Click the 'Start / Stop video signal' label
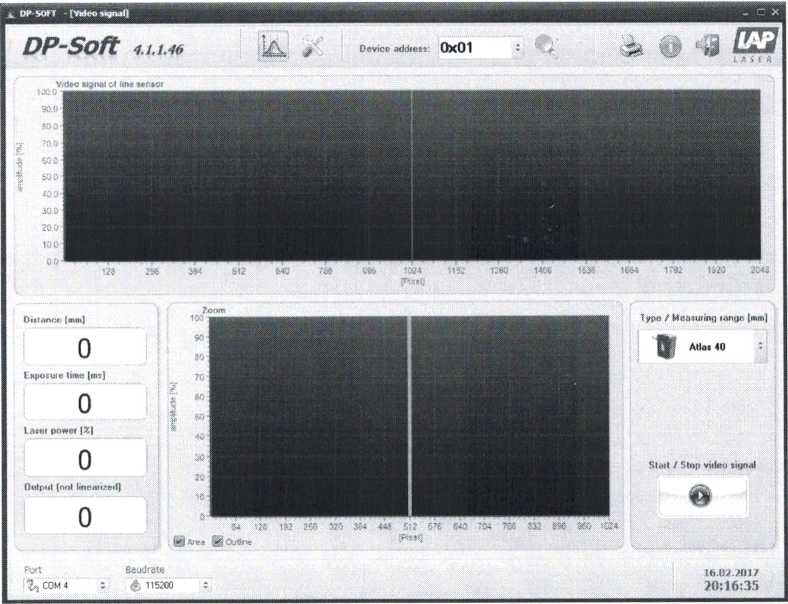The height and width of the screenshot is (604, 788). click(x=702, y=465)
